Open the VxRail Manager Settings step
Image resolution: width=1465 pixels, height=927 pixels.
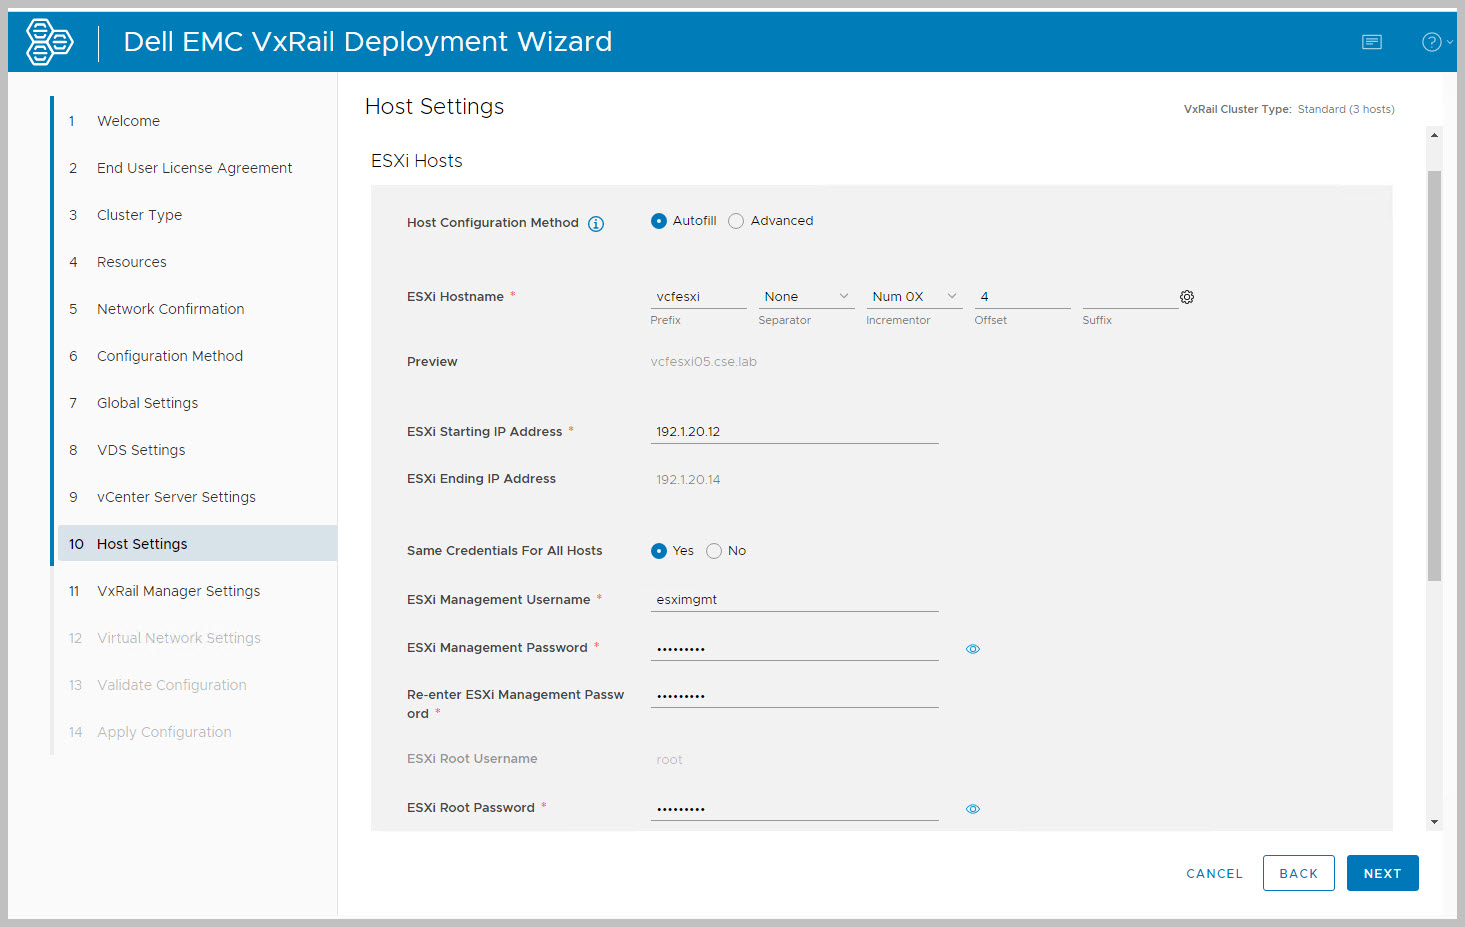[x=178, y=591]
